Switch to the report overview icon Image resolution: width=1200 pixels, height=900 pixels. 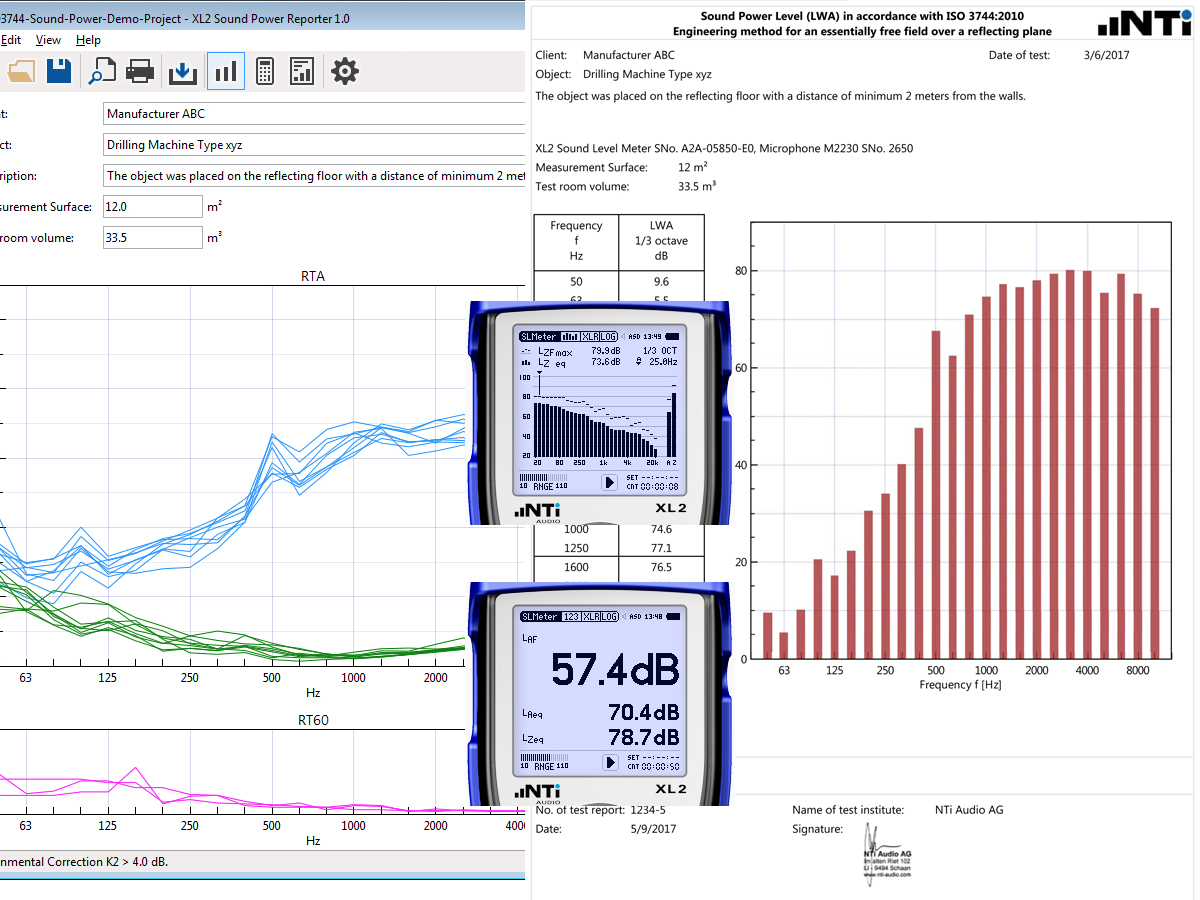(x=302, y=70)
